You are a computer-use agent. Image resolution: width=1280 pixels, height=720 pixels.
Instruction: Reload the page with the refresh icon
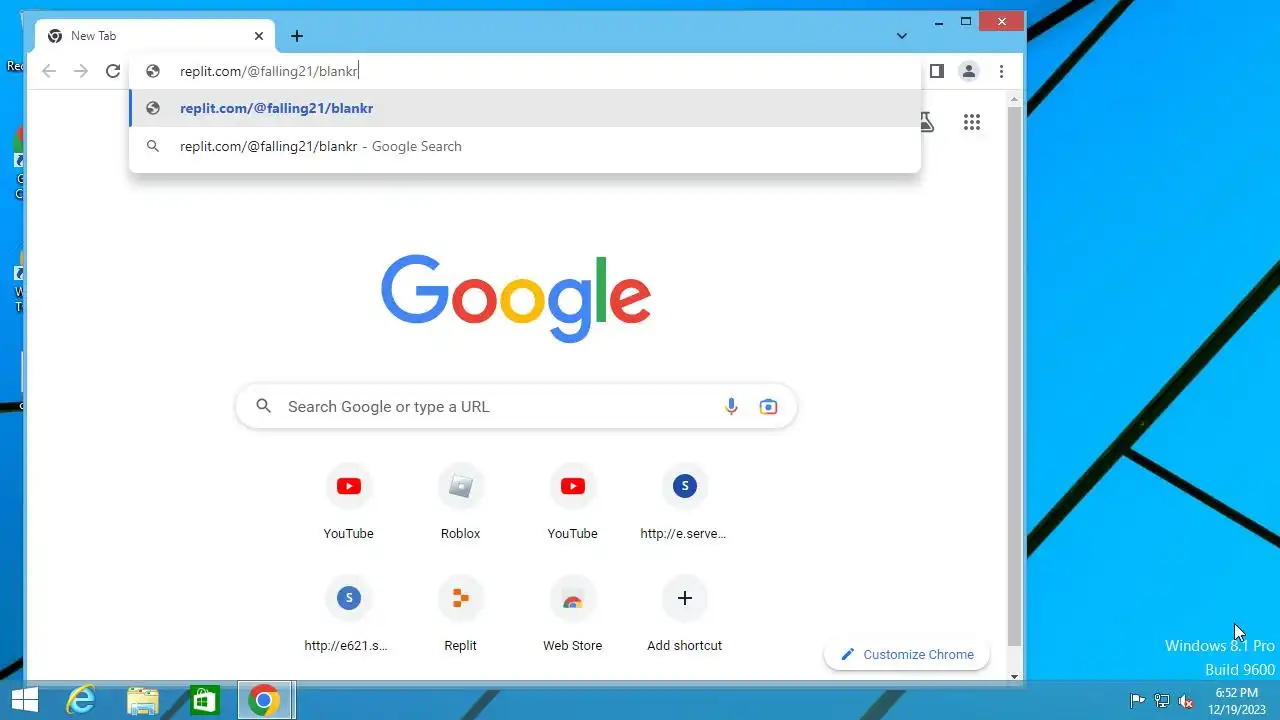(113, 71)
